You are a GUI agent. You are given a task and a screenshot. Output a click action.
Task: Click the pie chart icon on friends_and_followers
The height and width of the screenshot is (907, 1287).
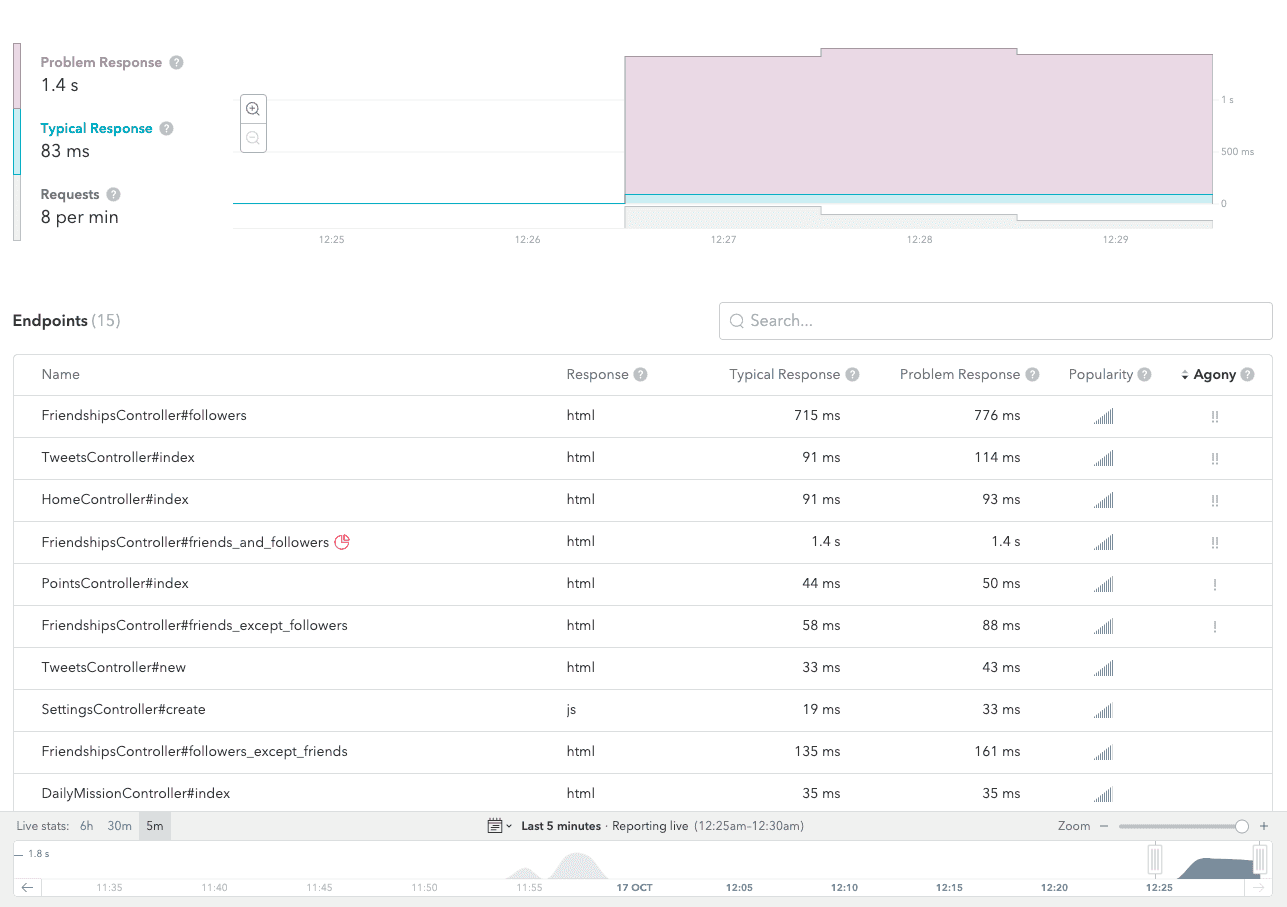click(x=342, y=542)
